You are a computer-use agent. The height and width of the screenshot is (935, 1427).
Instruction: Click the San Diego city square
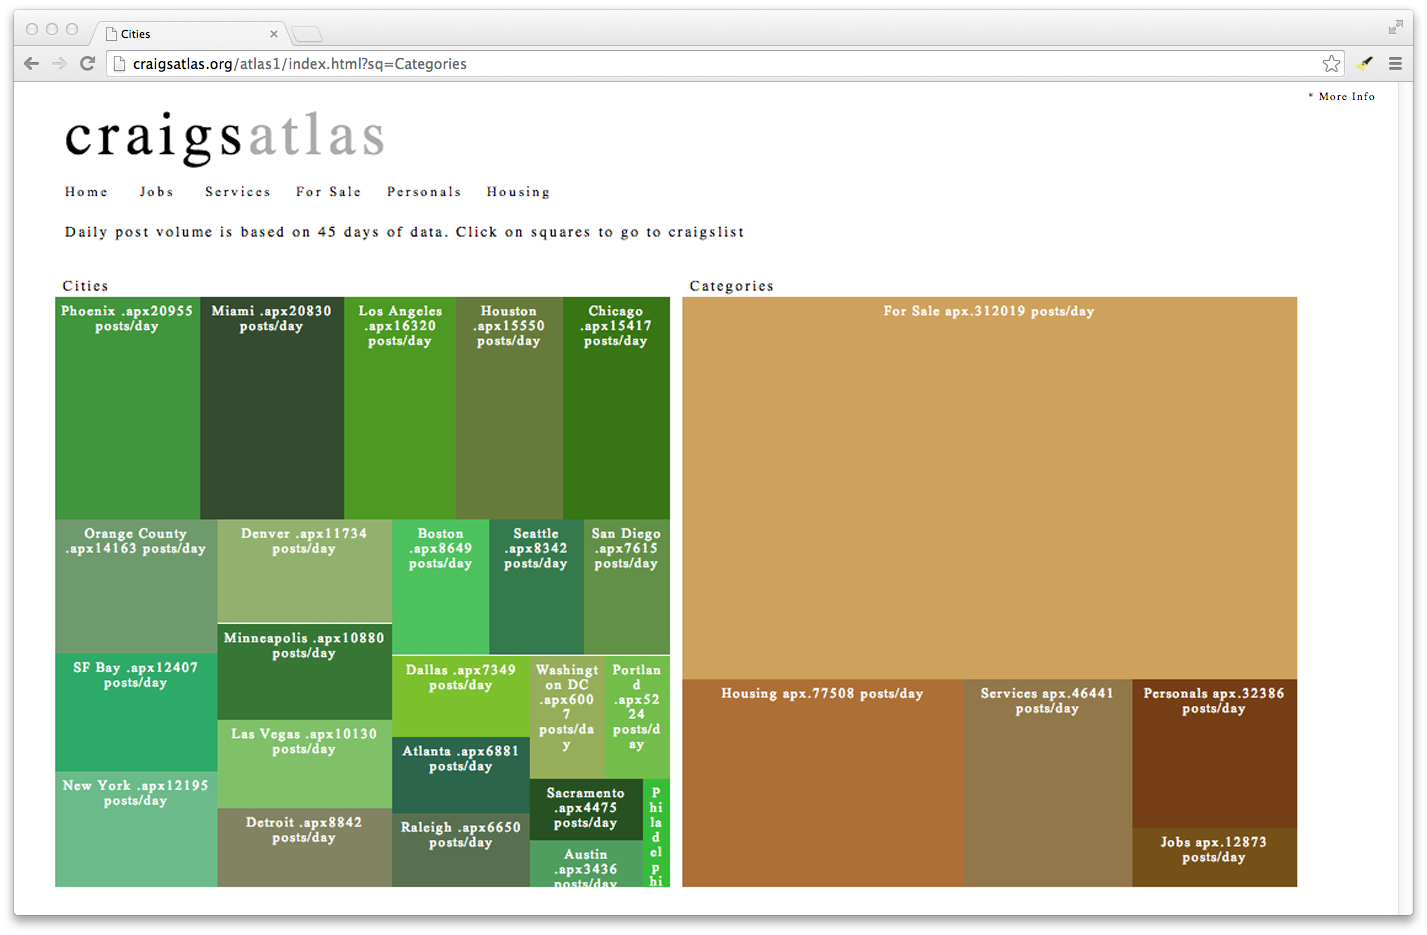pos(627,587)
